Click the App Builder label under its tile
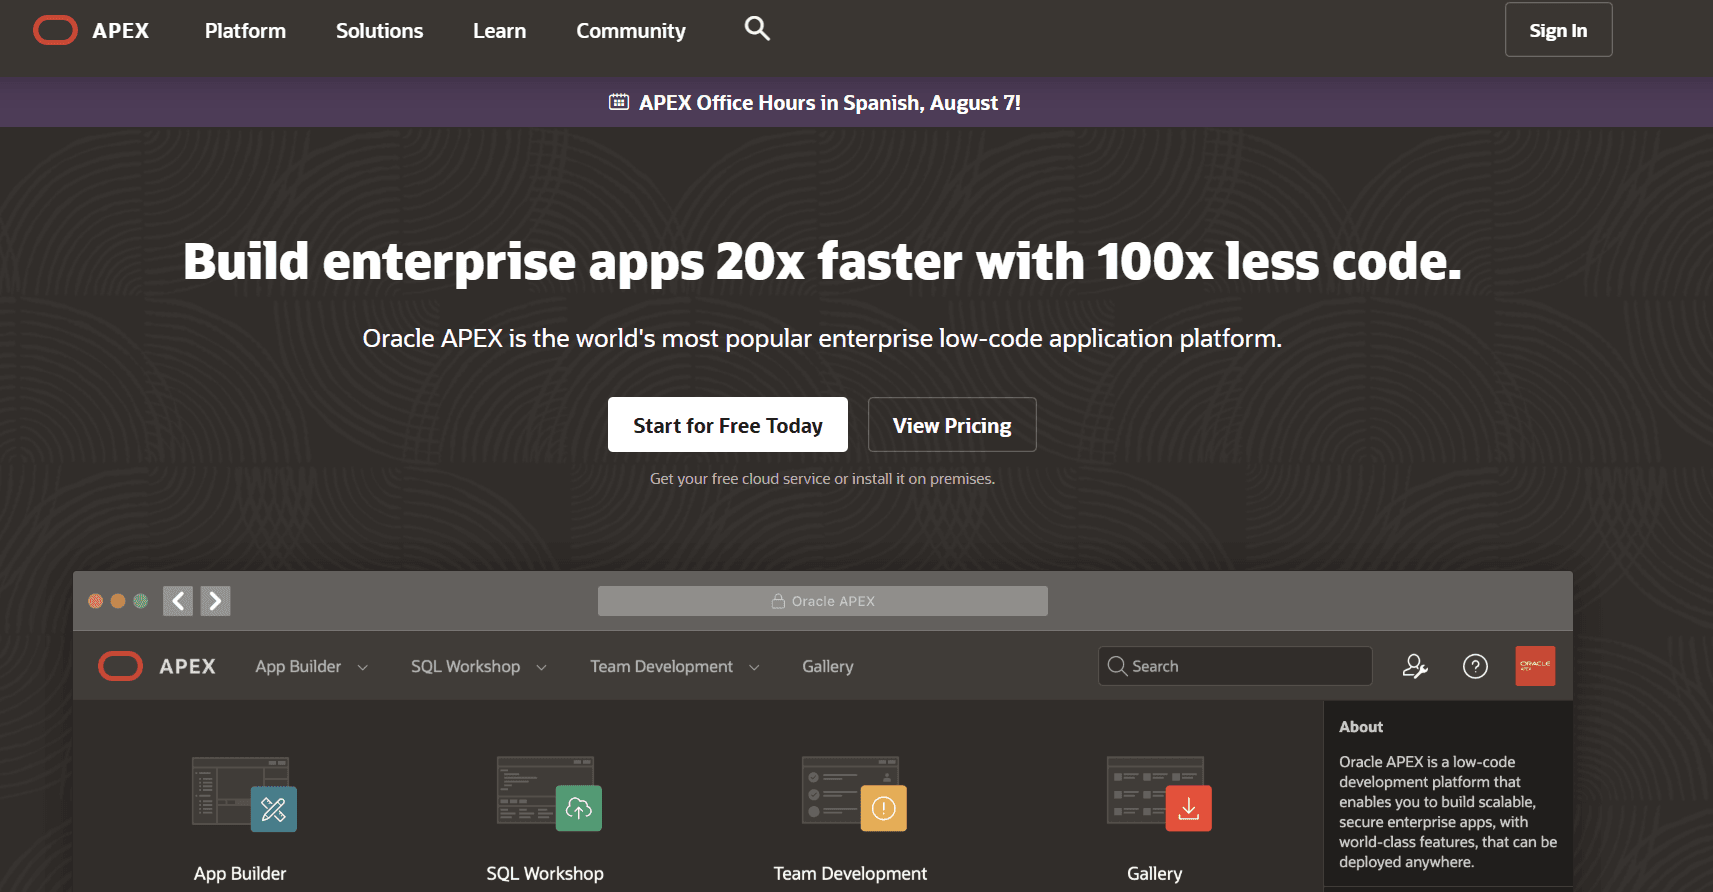The width and height of the screenshot is (1713, 892). (240, 873)
